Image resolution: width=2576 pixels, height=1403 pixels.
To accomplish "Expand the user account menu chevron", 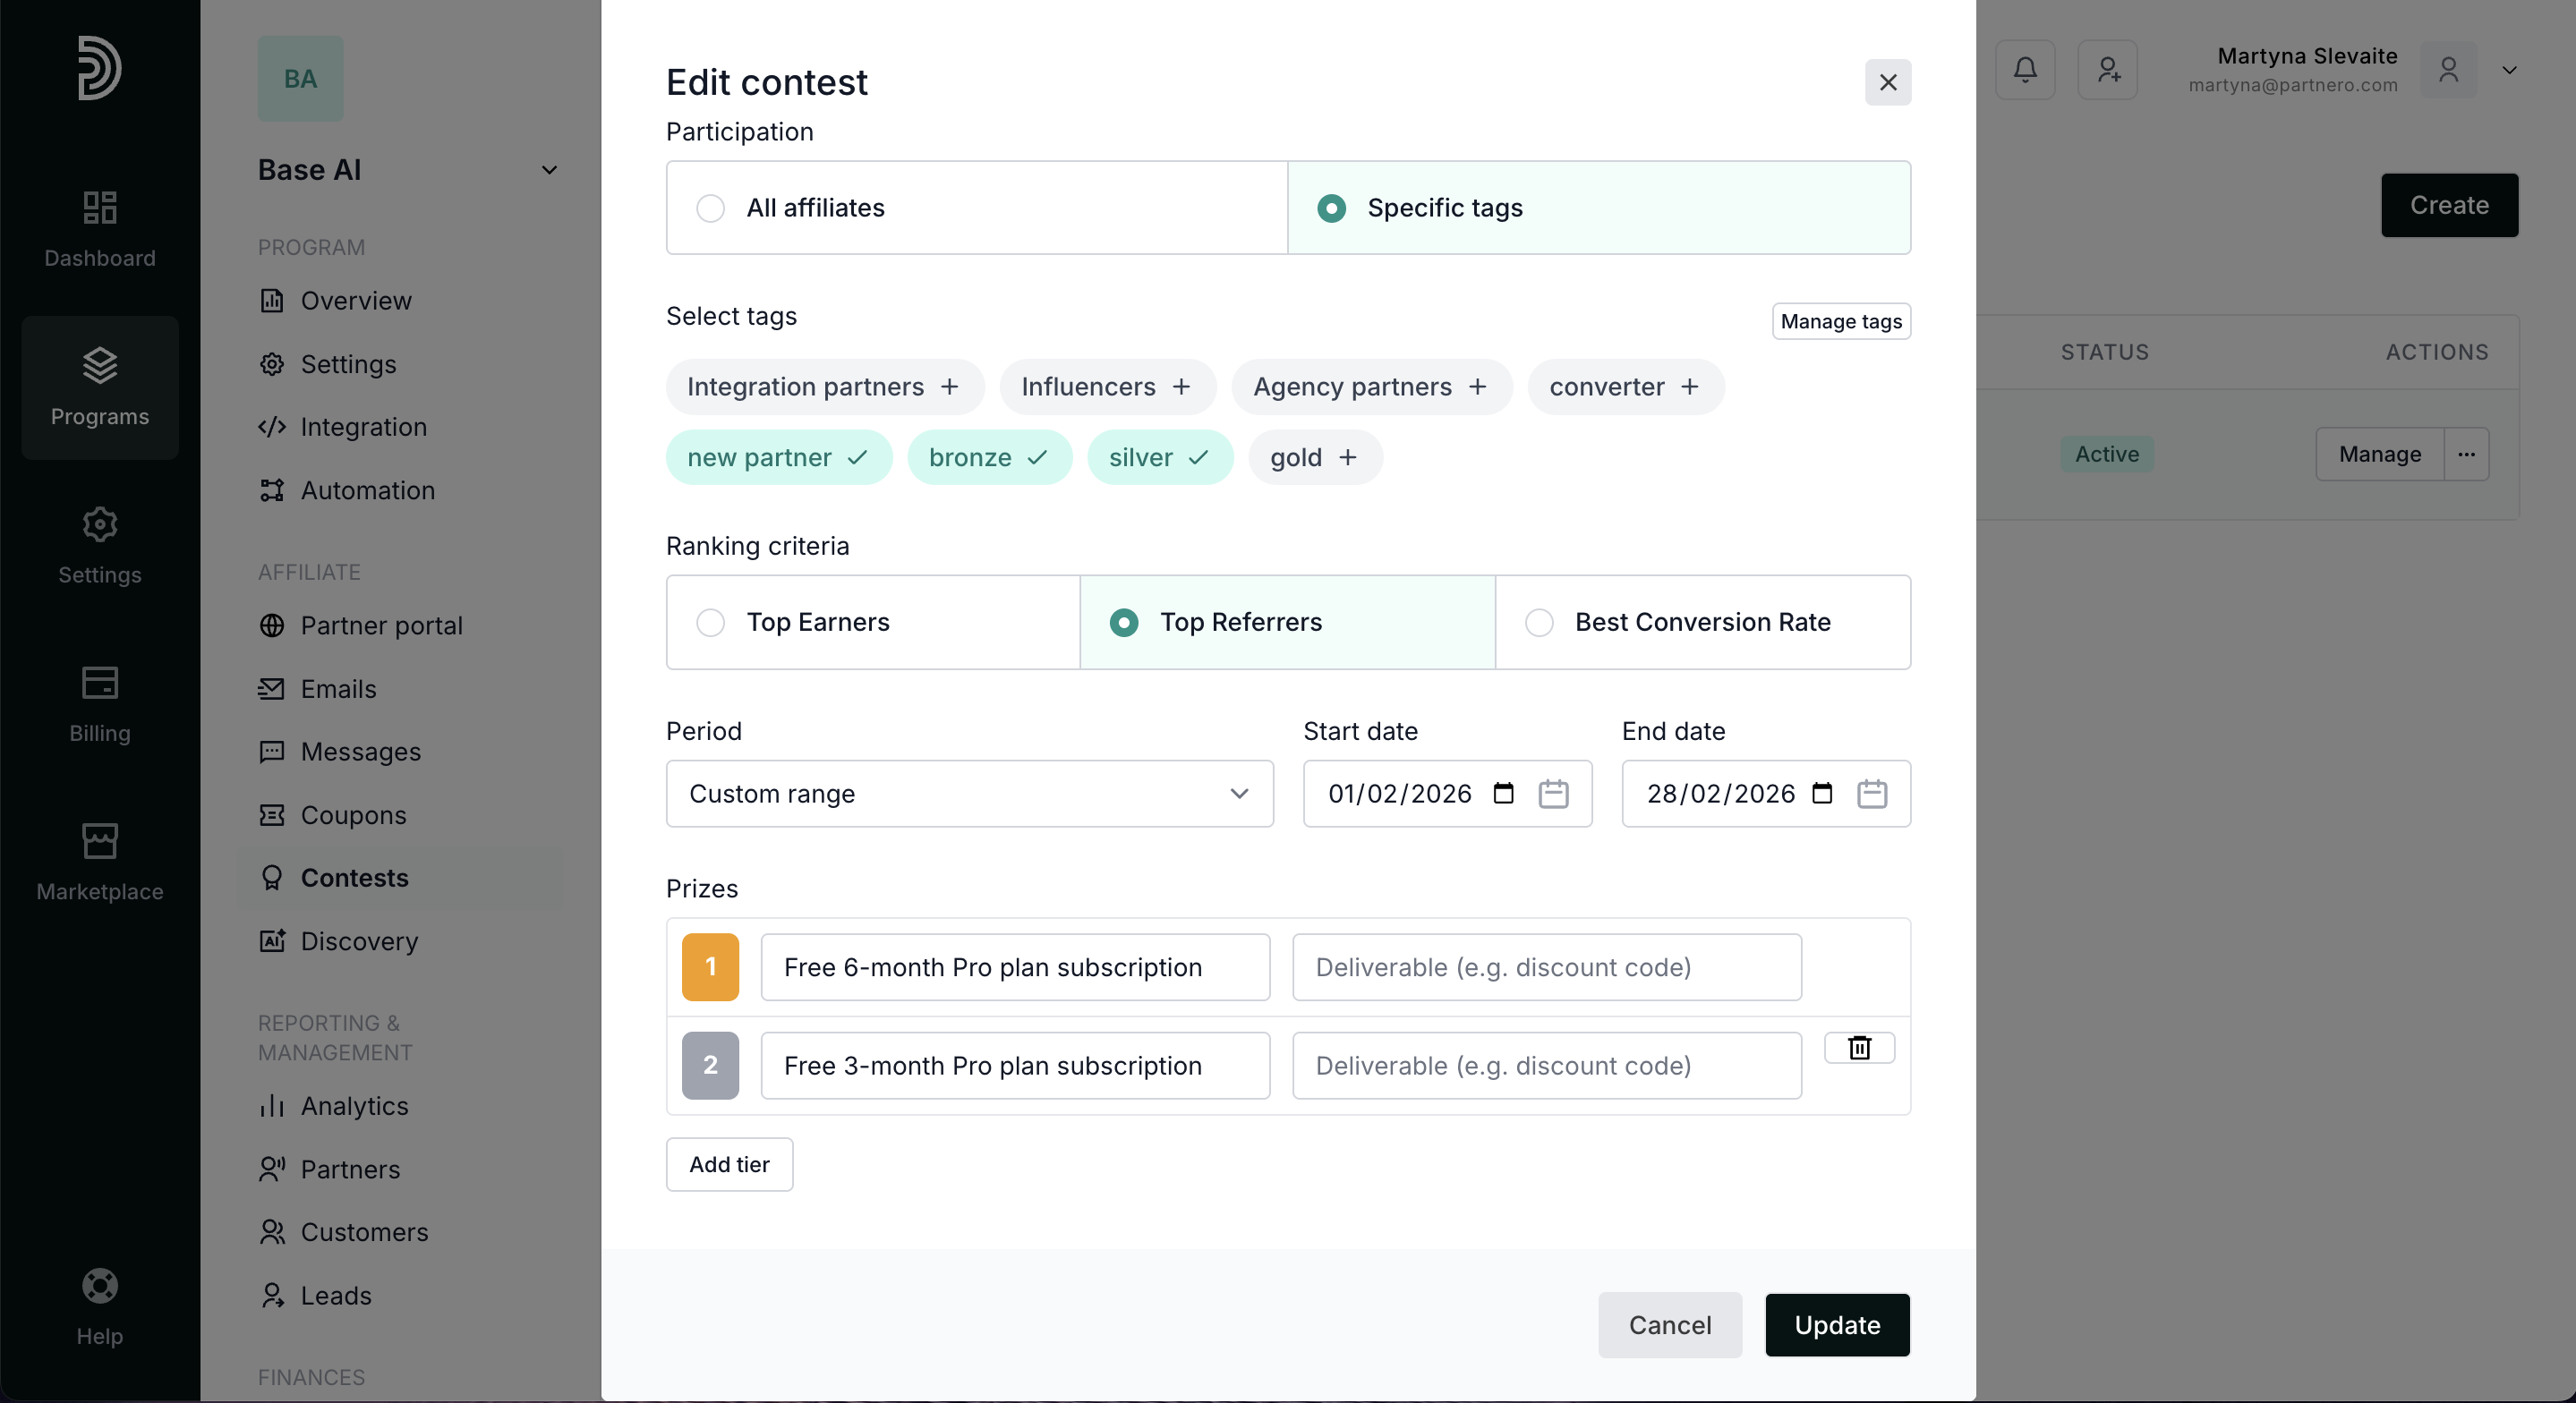I will click(2508, 70).
